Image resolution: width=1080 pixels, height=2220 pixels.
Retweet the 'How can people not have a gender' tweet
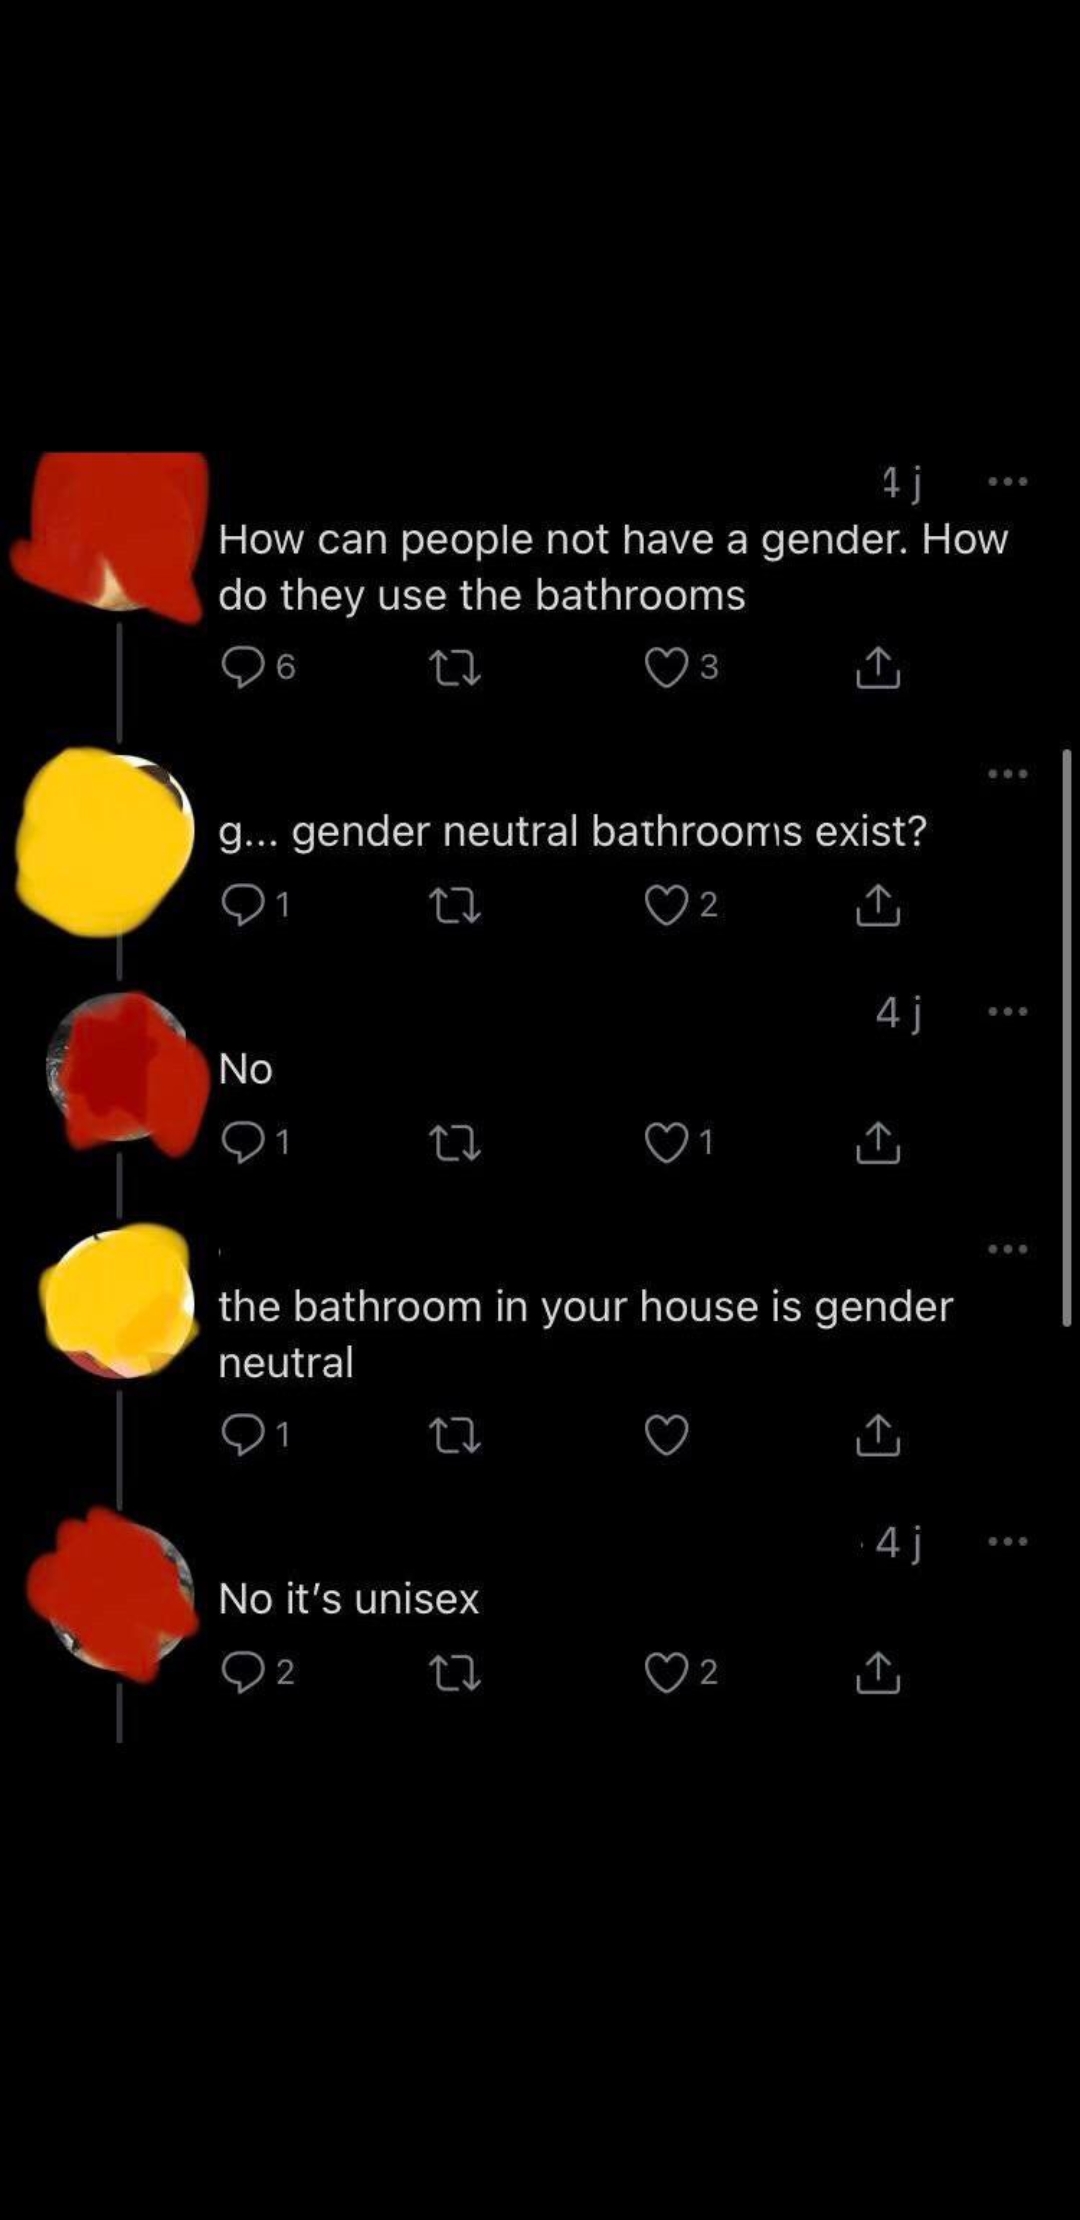click(x=455, y=668)
